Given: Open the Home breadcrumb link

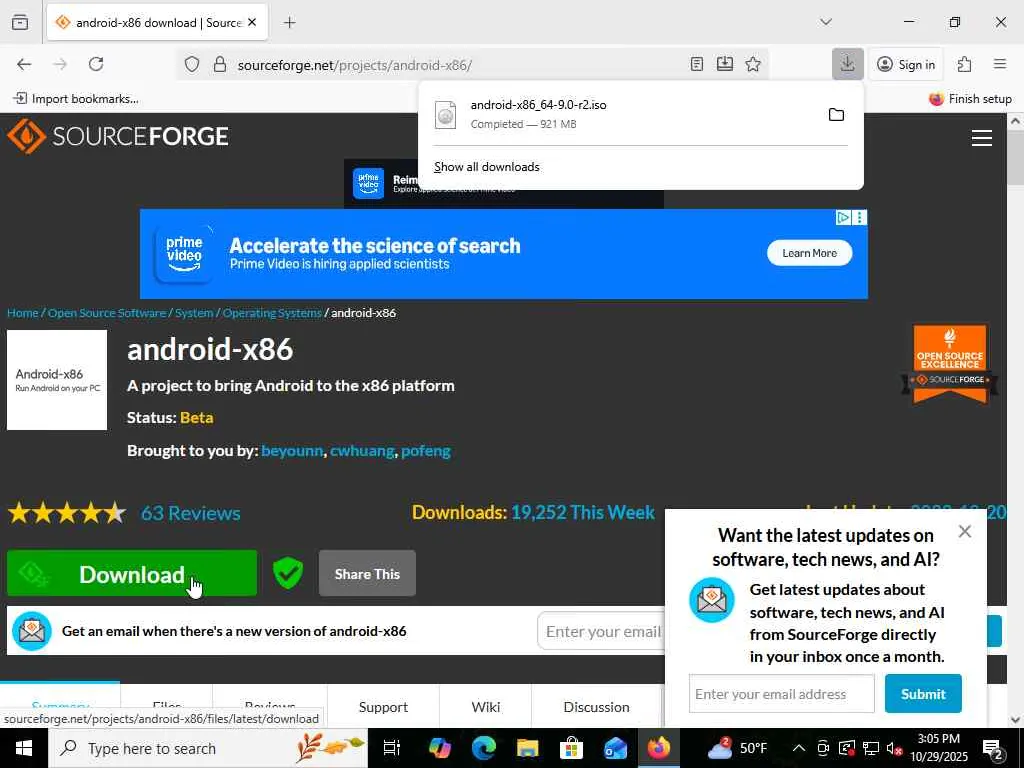Looking at the screenshot, I should 22,313.
